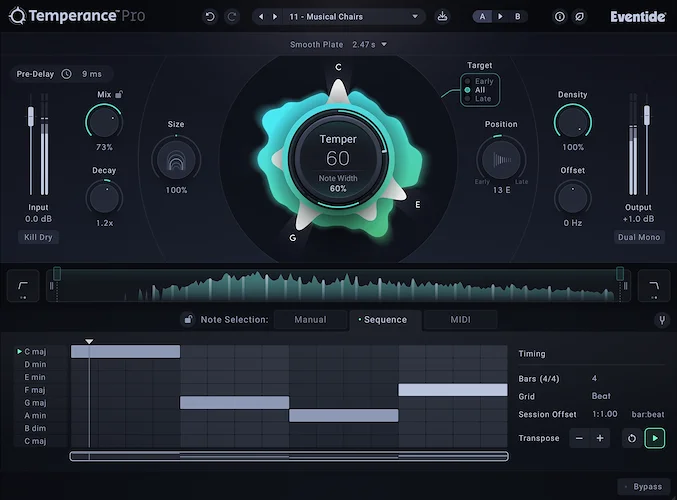Image resolution: width=677 pixels, height=500 pixels.
Task: Go to next preset arrow
Action: click(275, 17)
